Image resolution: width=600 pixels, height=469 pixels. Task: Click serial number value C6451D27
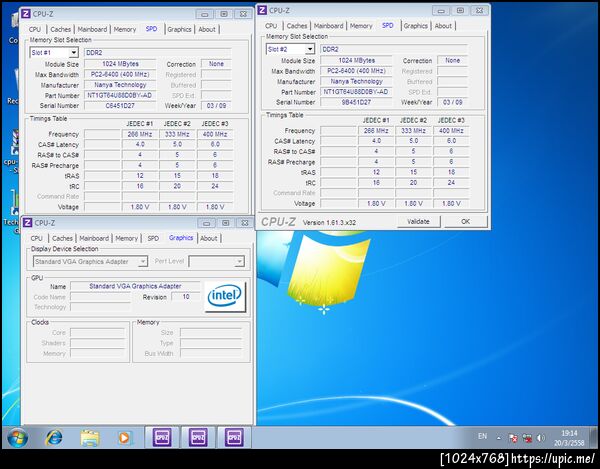click(x=120, y=106)
